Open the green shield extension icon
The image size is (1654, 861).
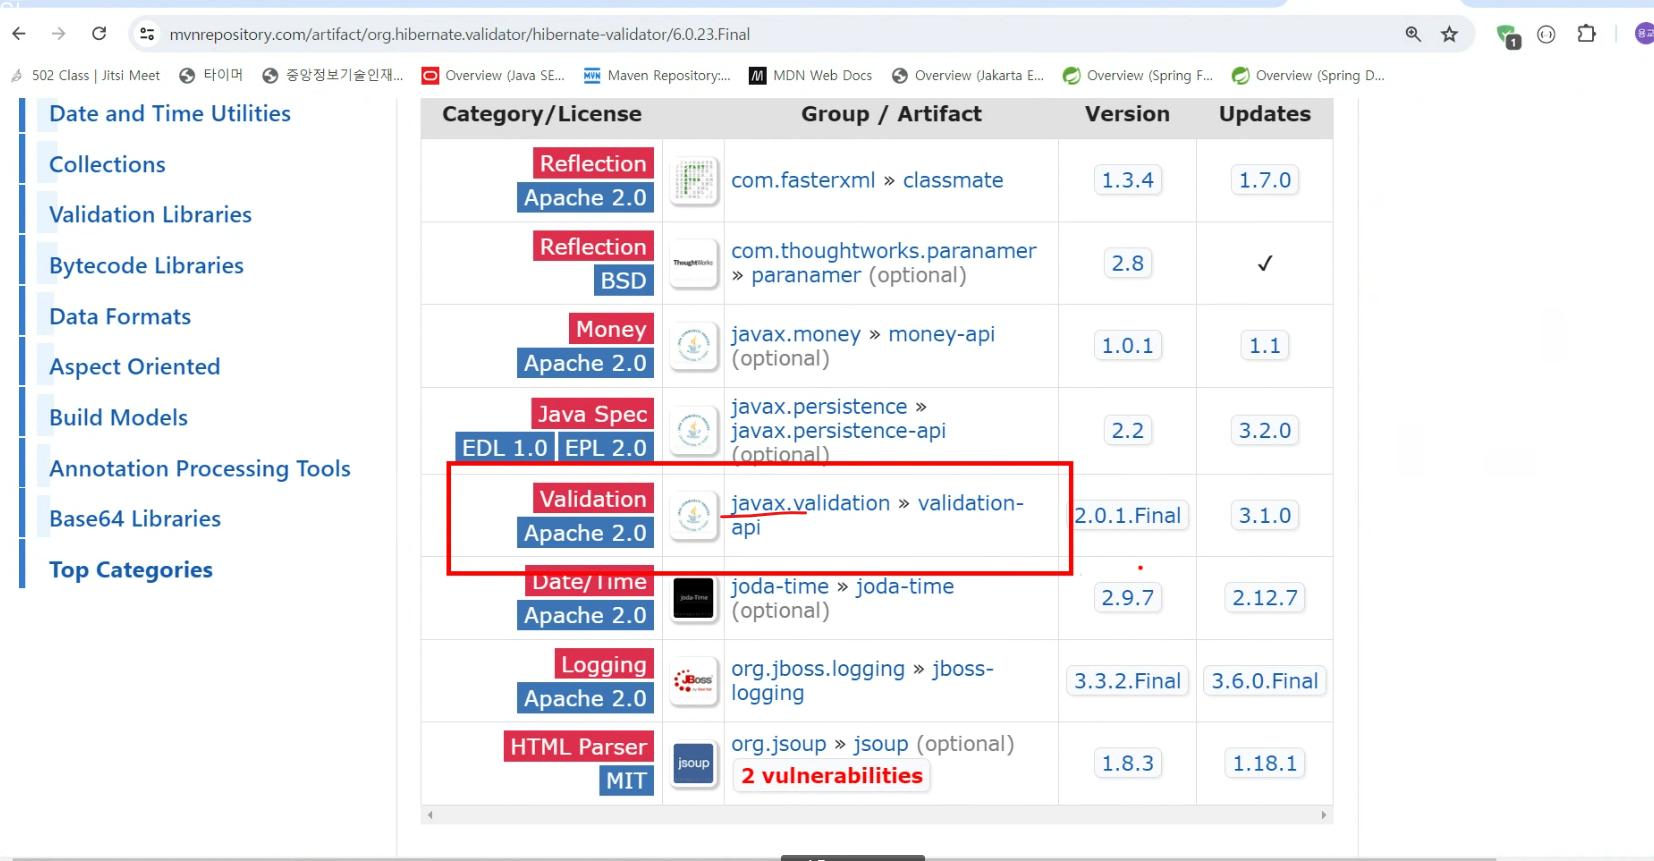1507,36
